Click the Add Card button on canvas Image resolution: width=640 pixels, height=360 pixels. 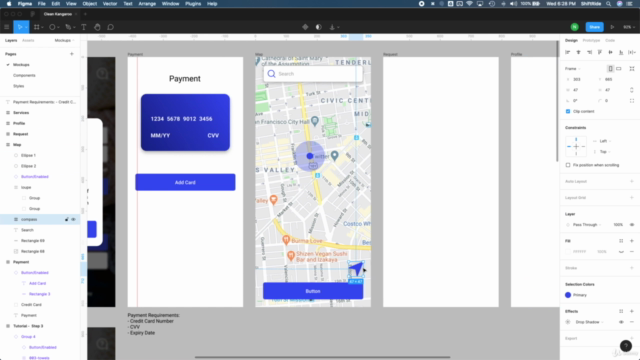[x=185, y=182]
